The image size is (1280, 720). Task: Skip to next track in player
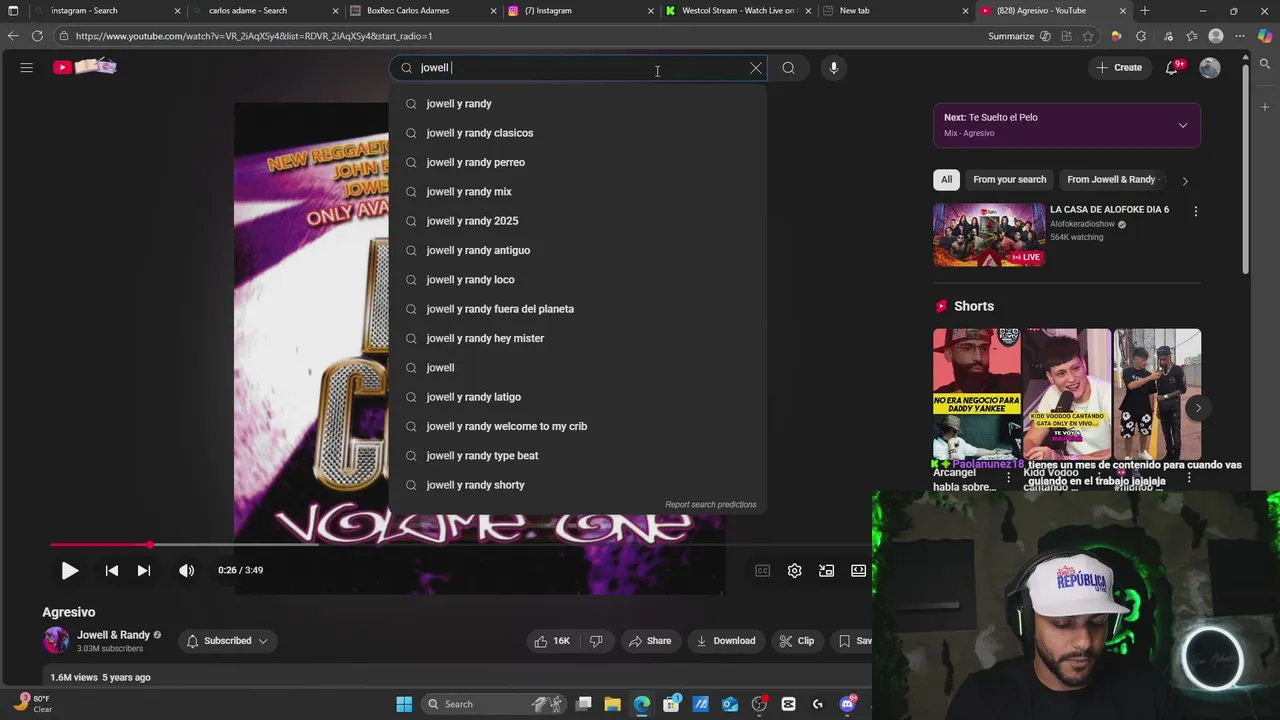point(144,570)
